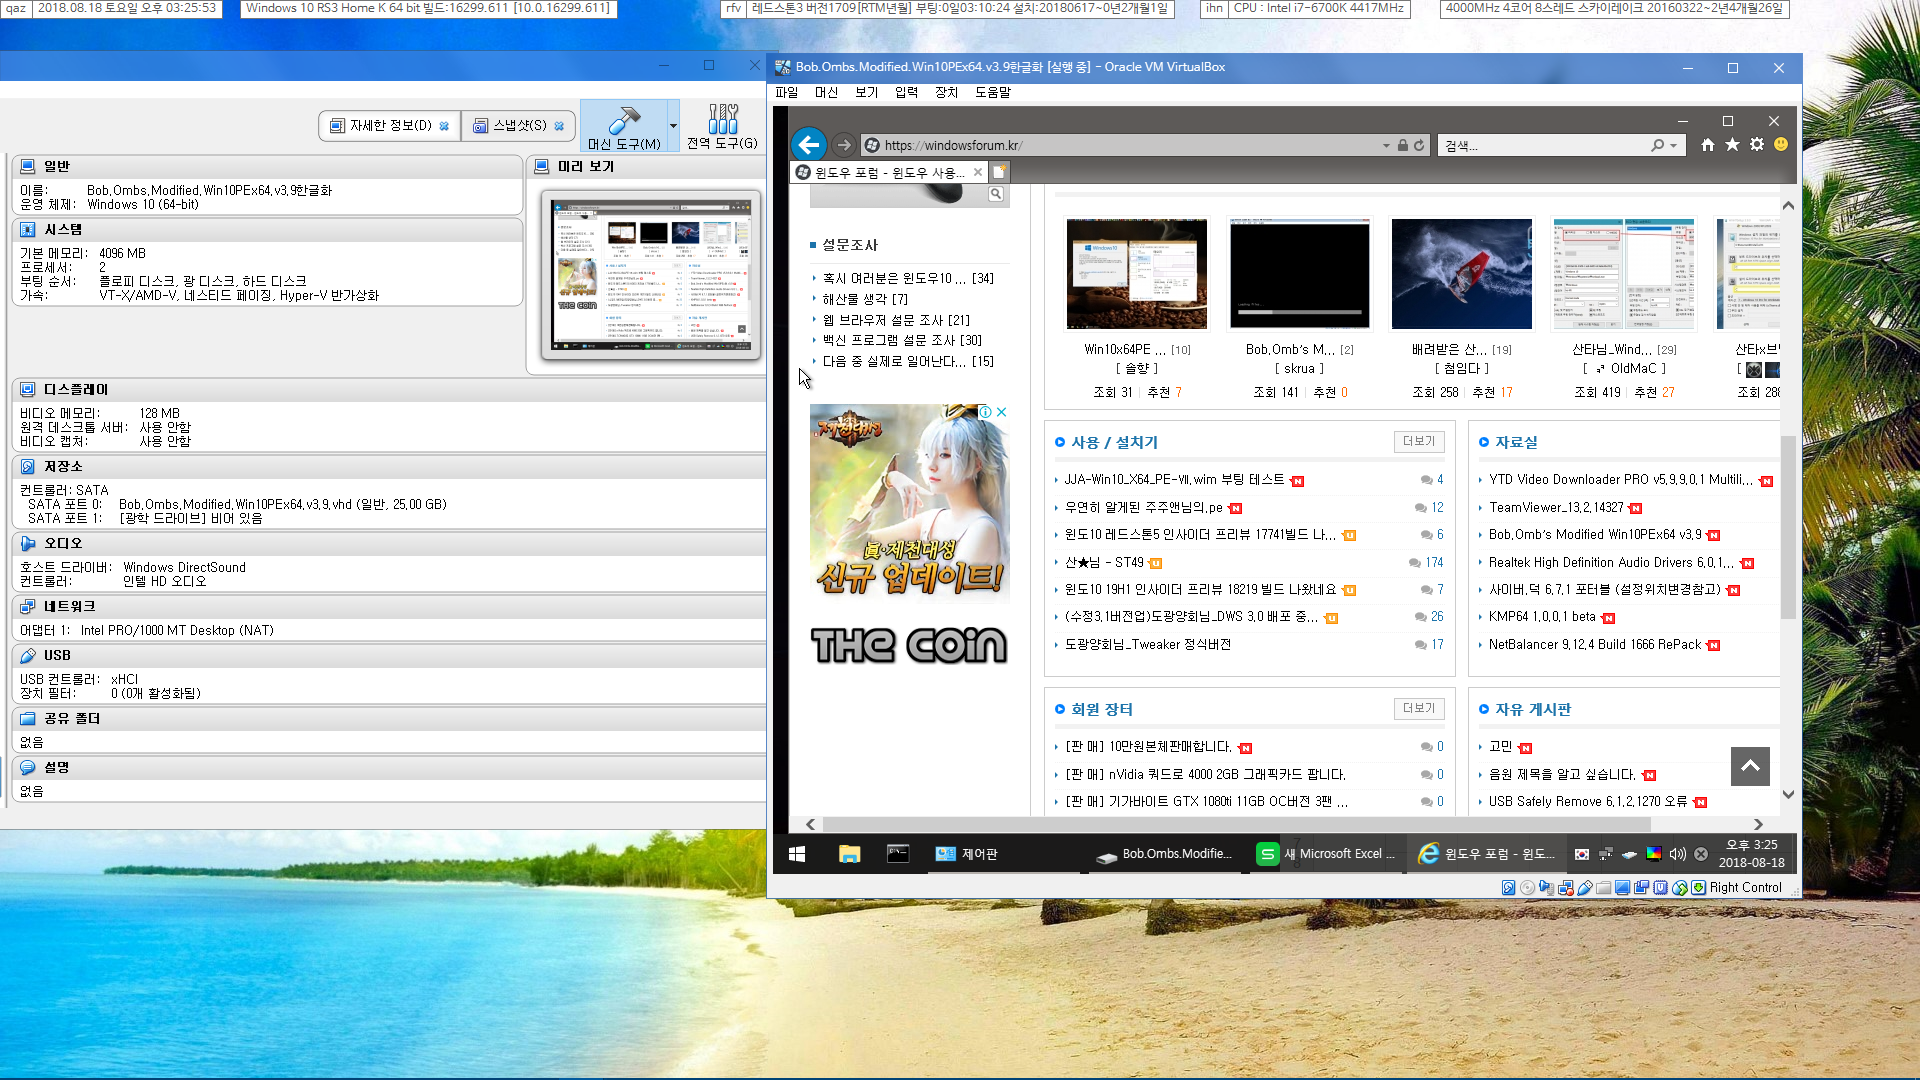The width and height of the screenshot is (1920, 1080).
Task: Click the display icon in VirtualBox status bar
Action: [x=1622, y=887]
